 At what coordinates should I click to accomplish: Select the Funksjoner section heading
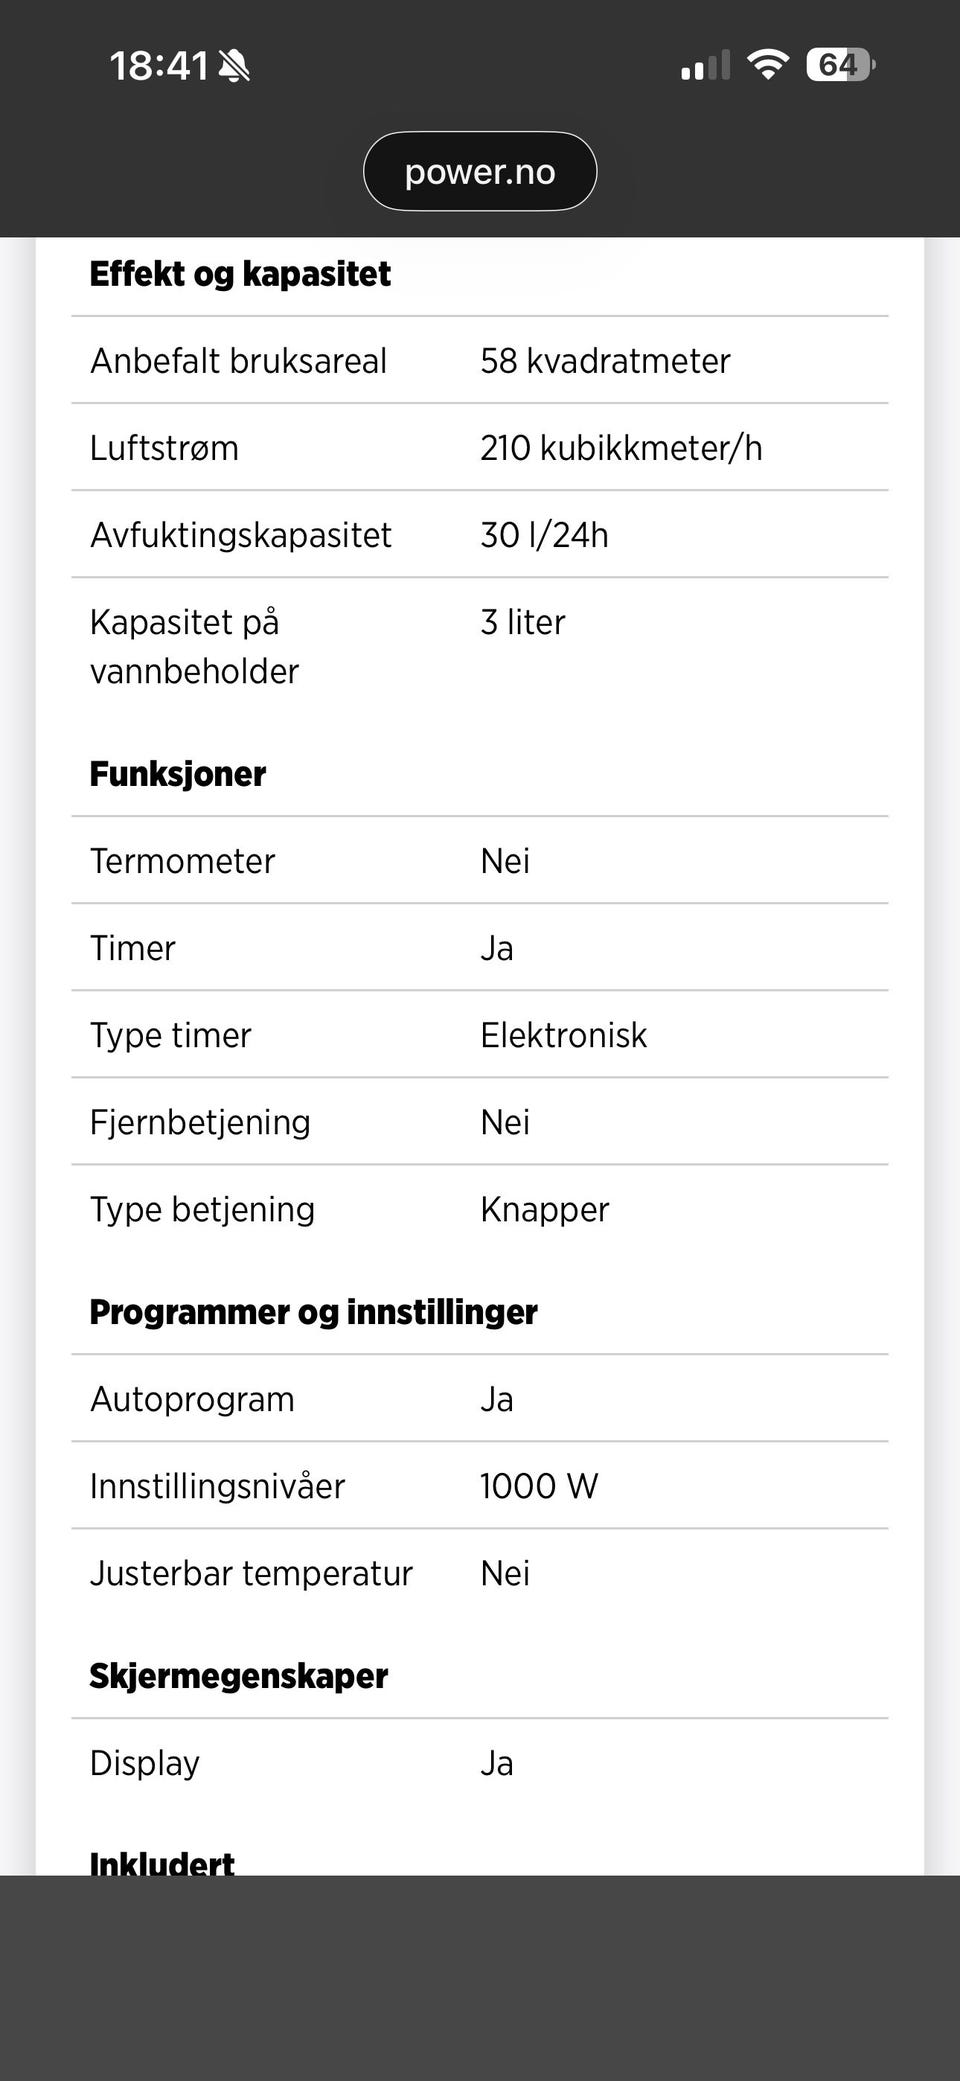pos(178,774)
